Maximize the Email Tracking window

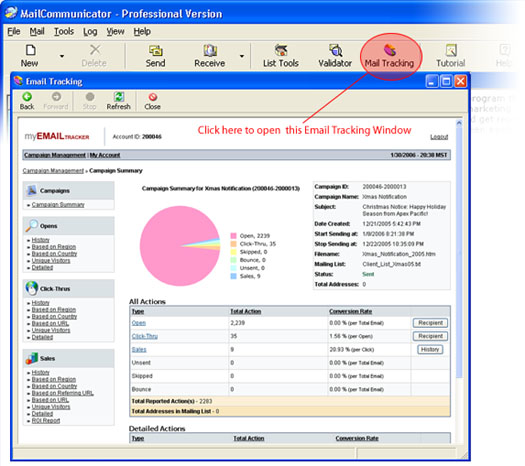pyautogui.click(x=446, y=81)
